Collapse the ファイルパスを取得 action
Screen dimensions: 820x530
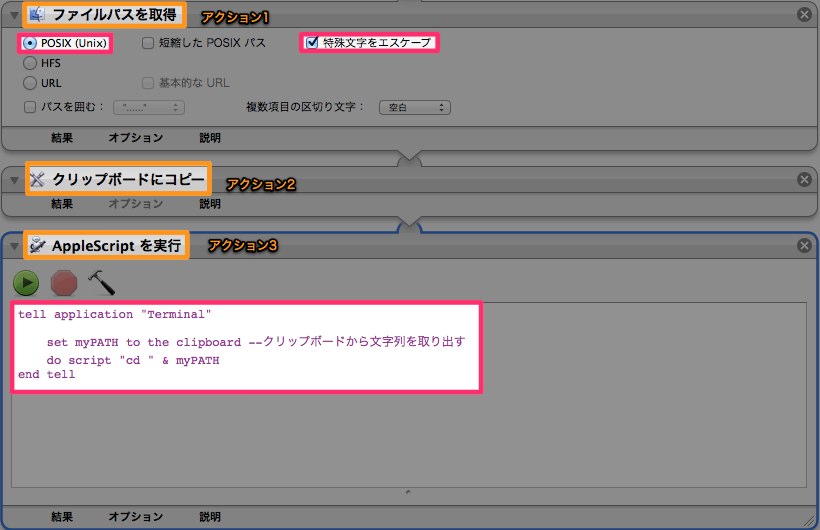pos(14,15)
